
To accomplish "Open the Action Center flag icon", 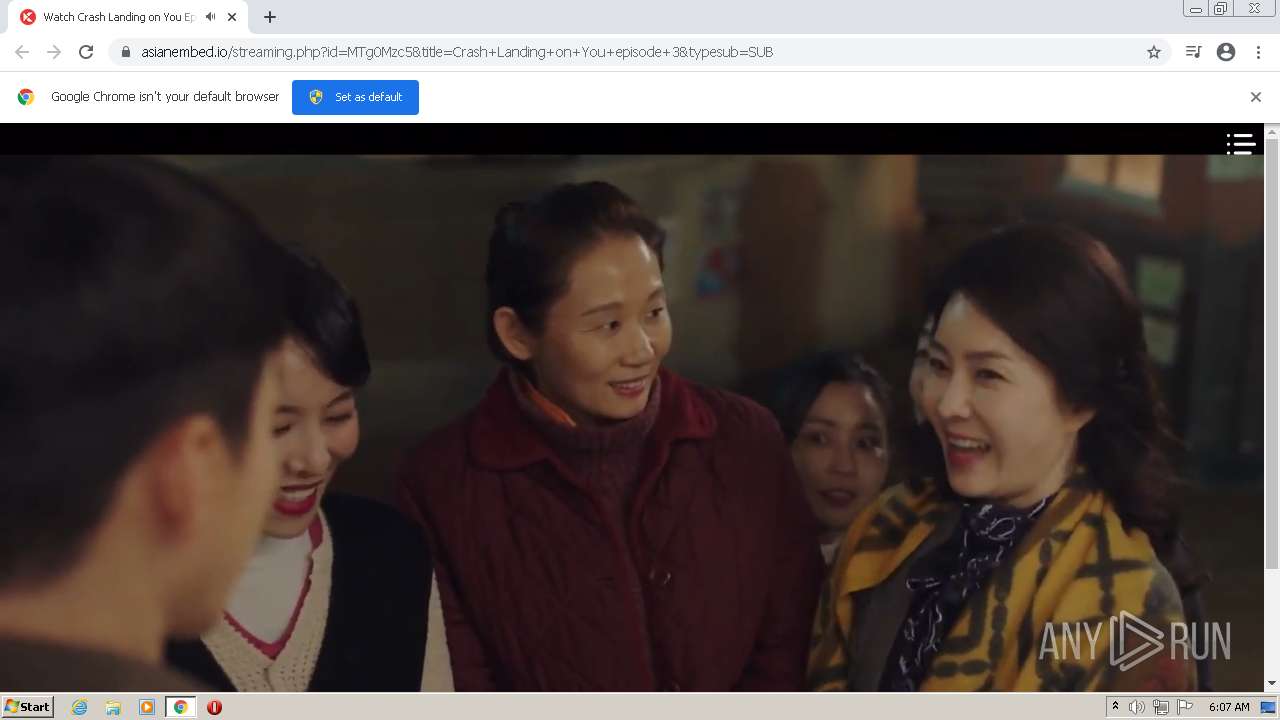I will pos(1185,707).
